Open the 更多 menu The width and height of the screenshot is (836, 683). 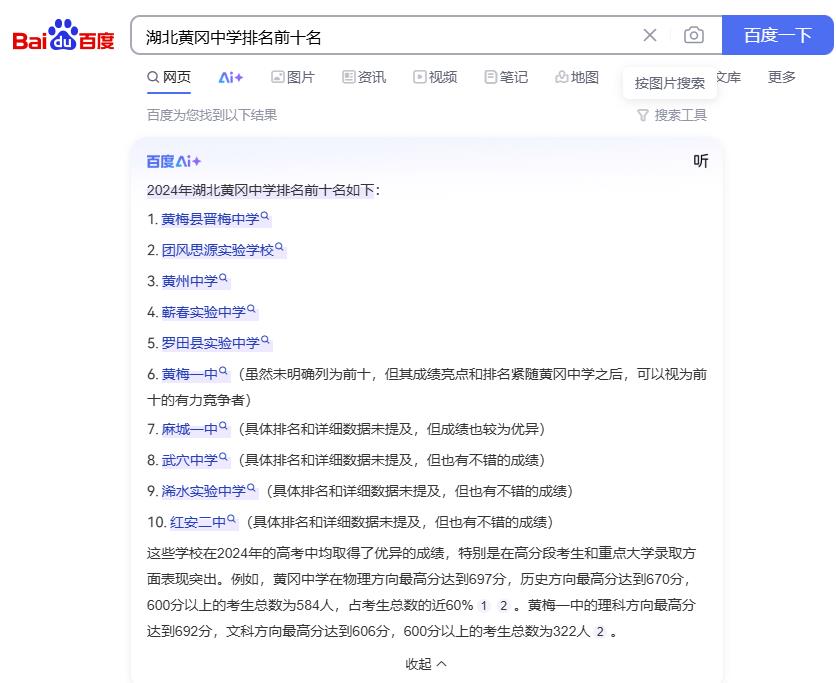[782, 77]
